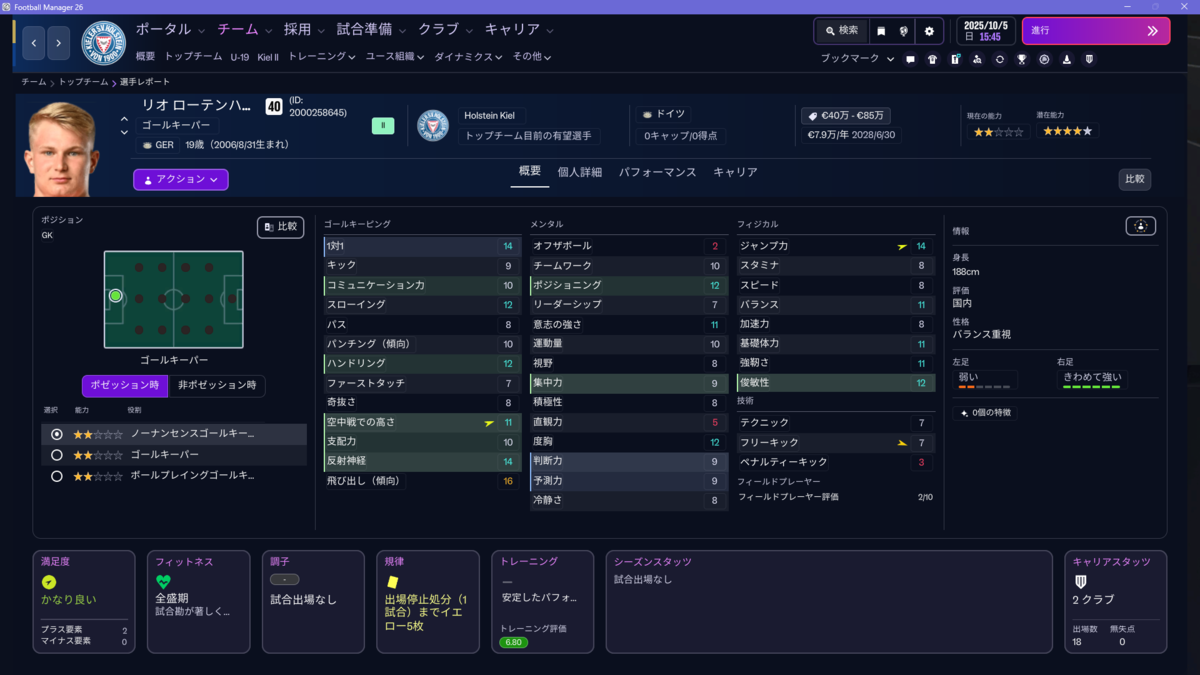Open settings gear icon in top bar

(929, 31)
